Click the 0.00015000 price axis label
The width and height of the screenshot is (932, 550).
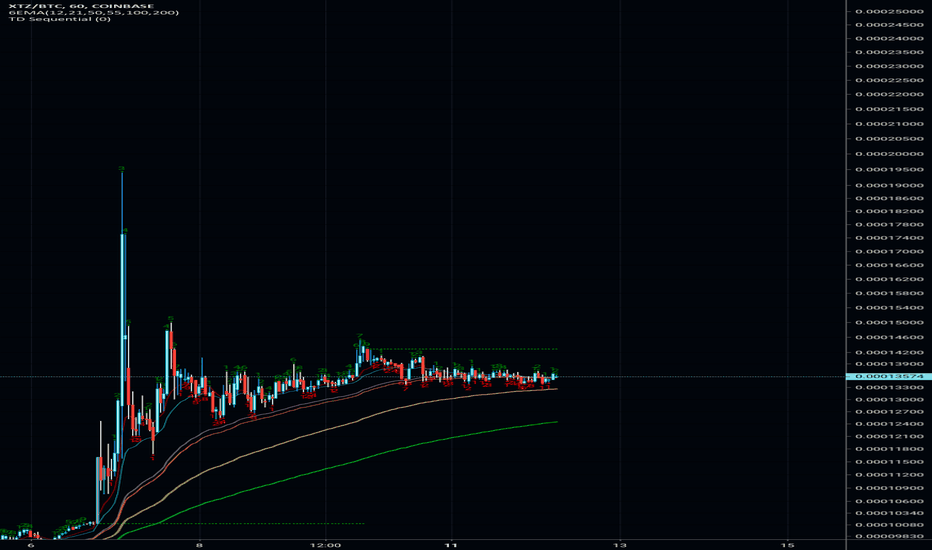point(889,323)
